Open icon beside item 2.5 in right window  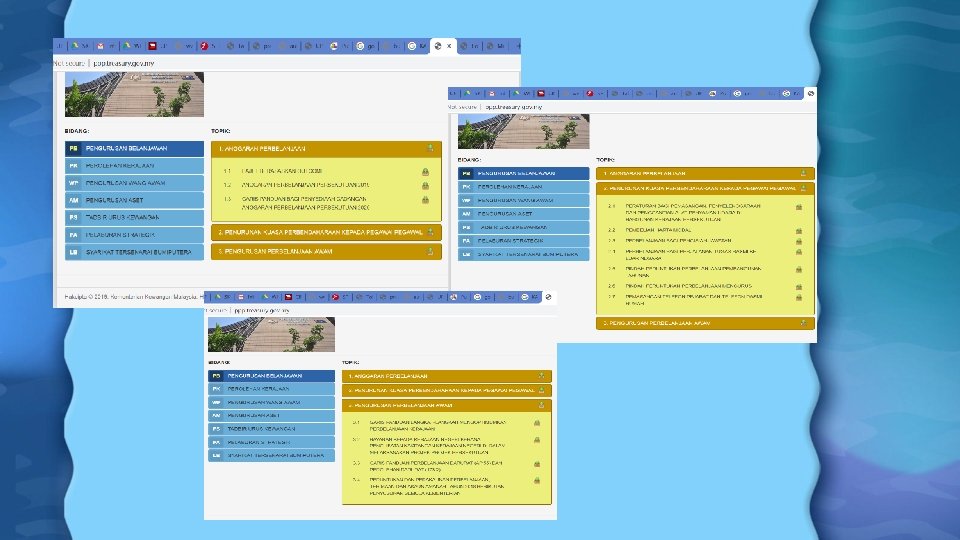tap(798, 269)
